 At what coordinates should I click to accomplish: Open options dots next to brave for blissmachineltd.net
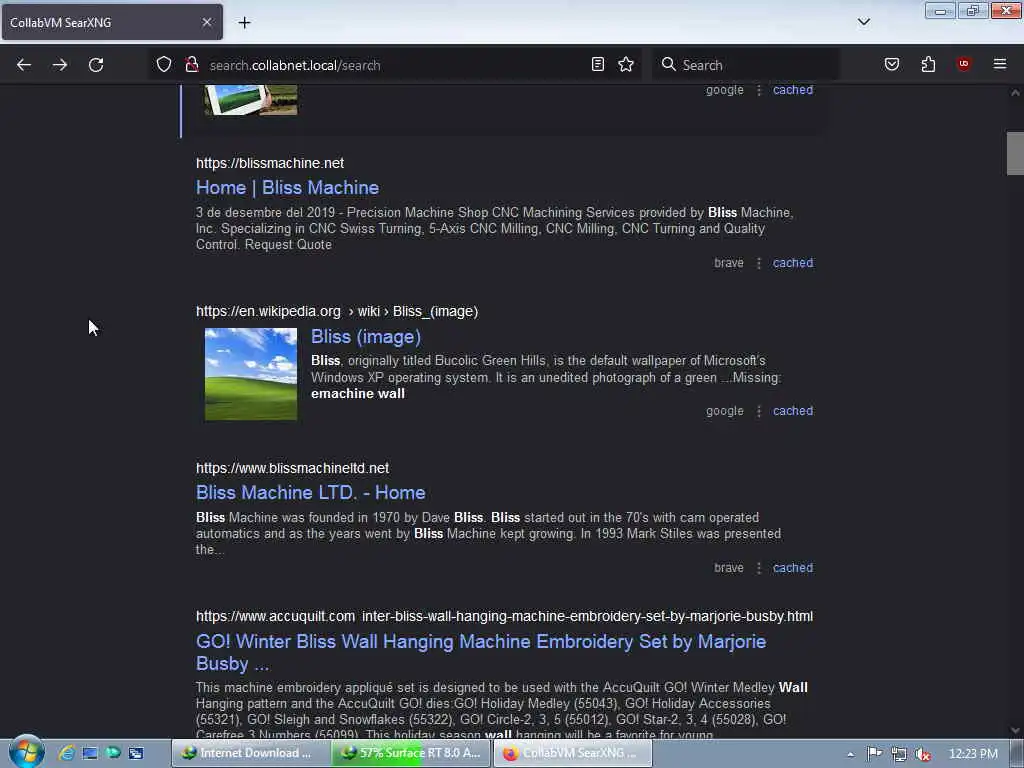(759, 568)
